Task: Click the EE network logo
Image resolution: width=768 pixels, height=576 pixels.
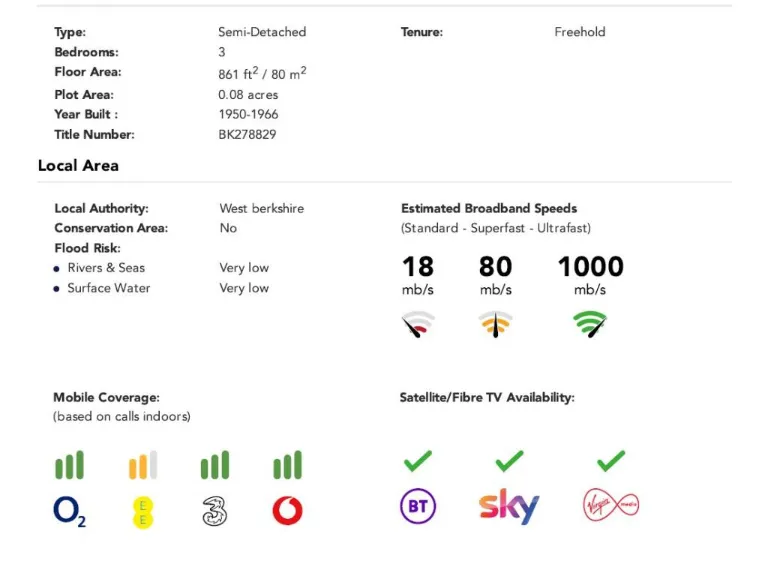Action: click(143, 512)
